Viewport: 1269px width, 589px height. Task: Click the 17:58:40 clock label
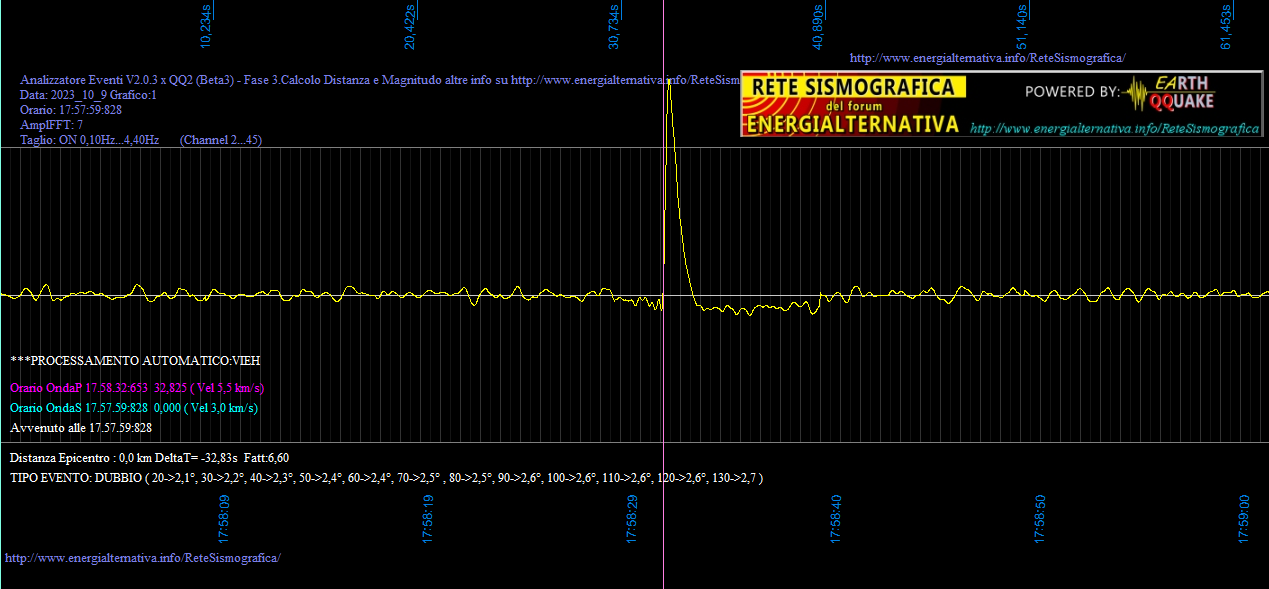[x=836, y=519]
